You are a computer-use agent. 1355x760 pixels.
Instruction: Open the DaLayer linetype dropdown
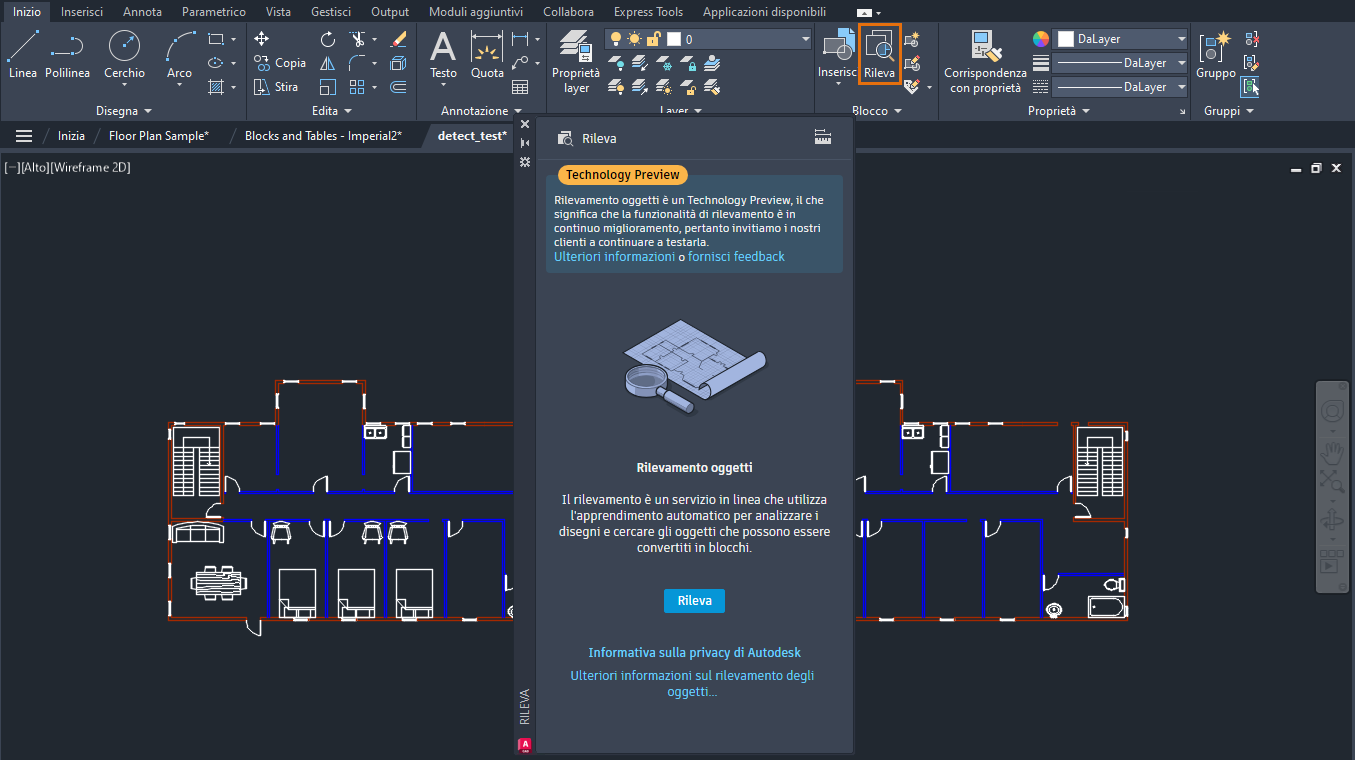tap(1118, 87)
